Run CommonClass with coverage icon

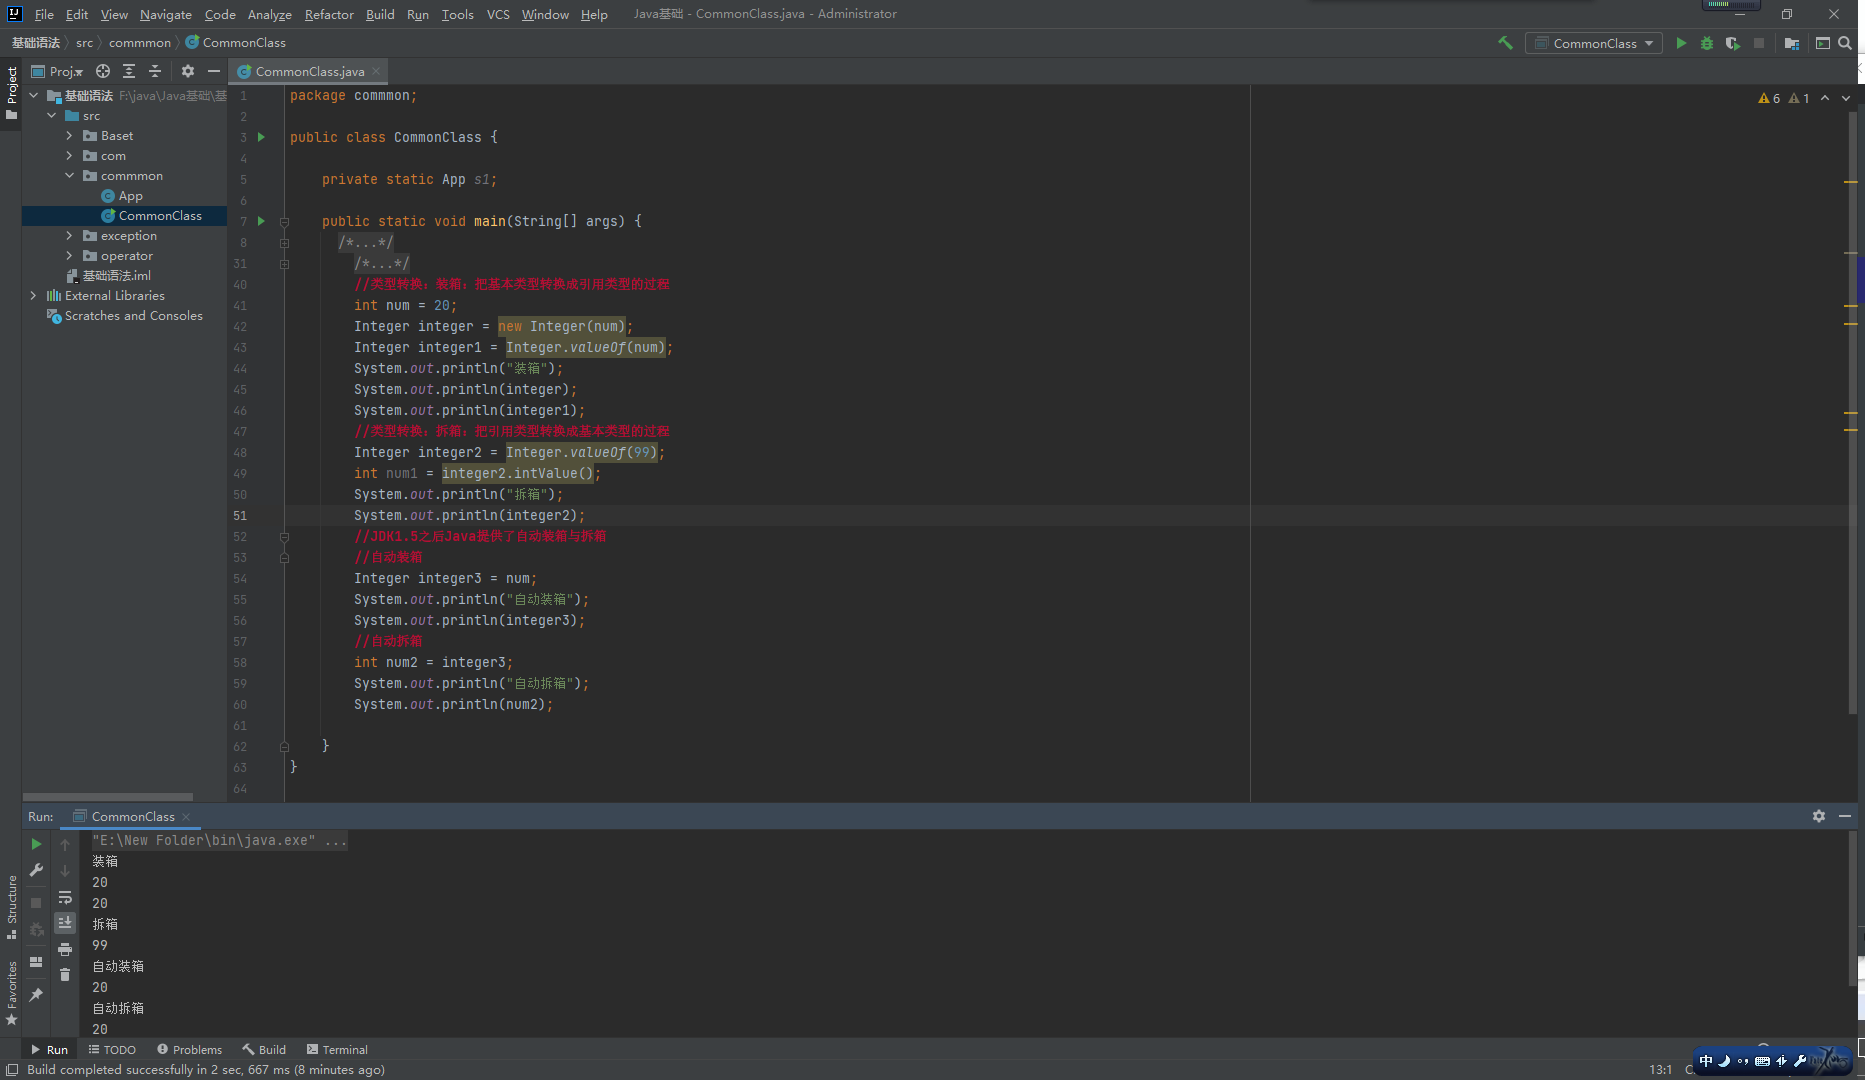coord(1733,43)
